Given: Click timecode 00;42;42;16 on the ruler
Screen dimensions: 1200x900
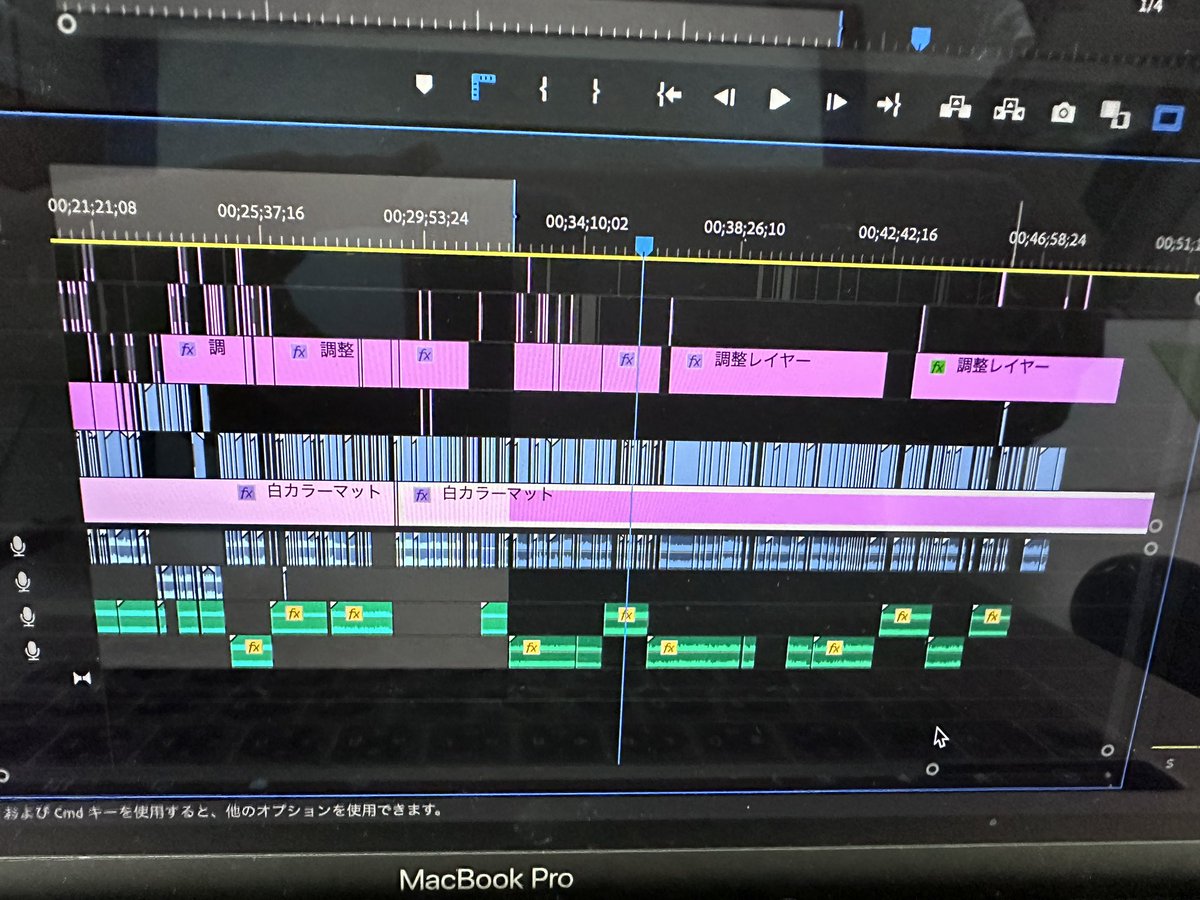Looking at the screenshot, I should (898, 234).
